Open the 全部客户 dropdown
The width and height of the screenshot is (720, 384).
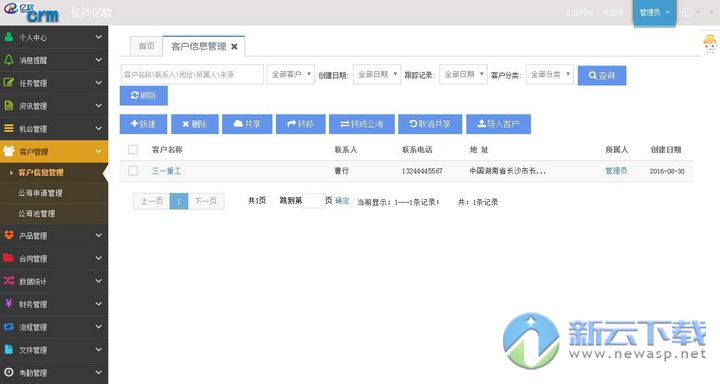291,74
